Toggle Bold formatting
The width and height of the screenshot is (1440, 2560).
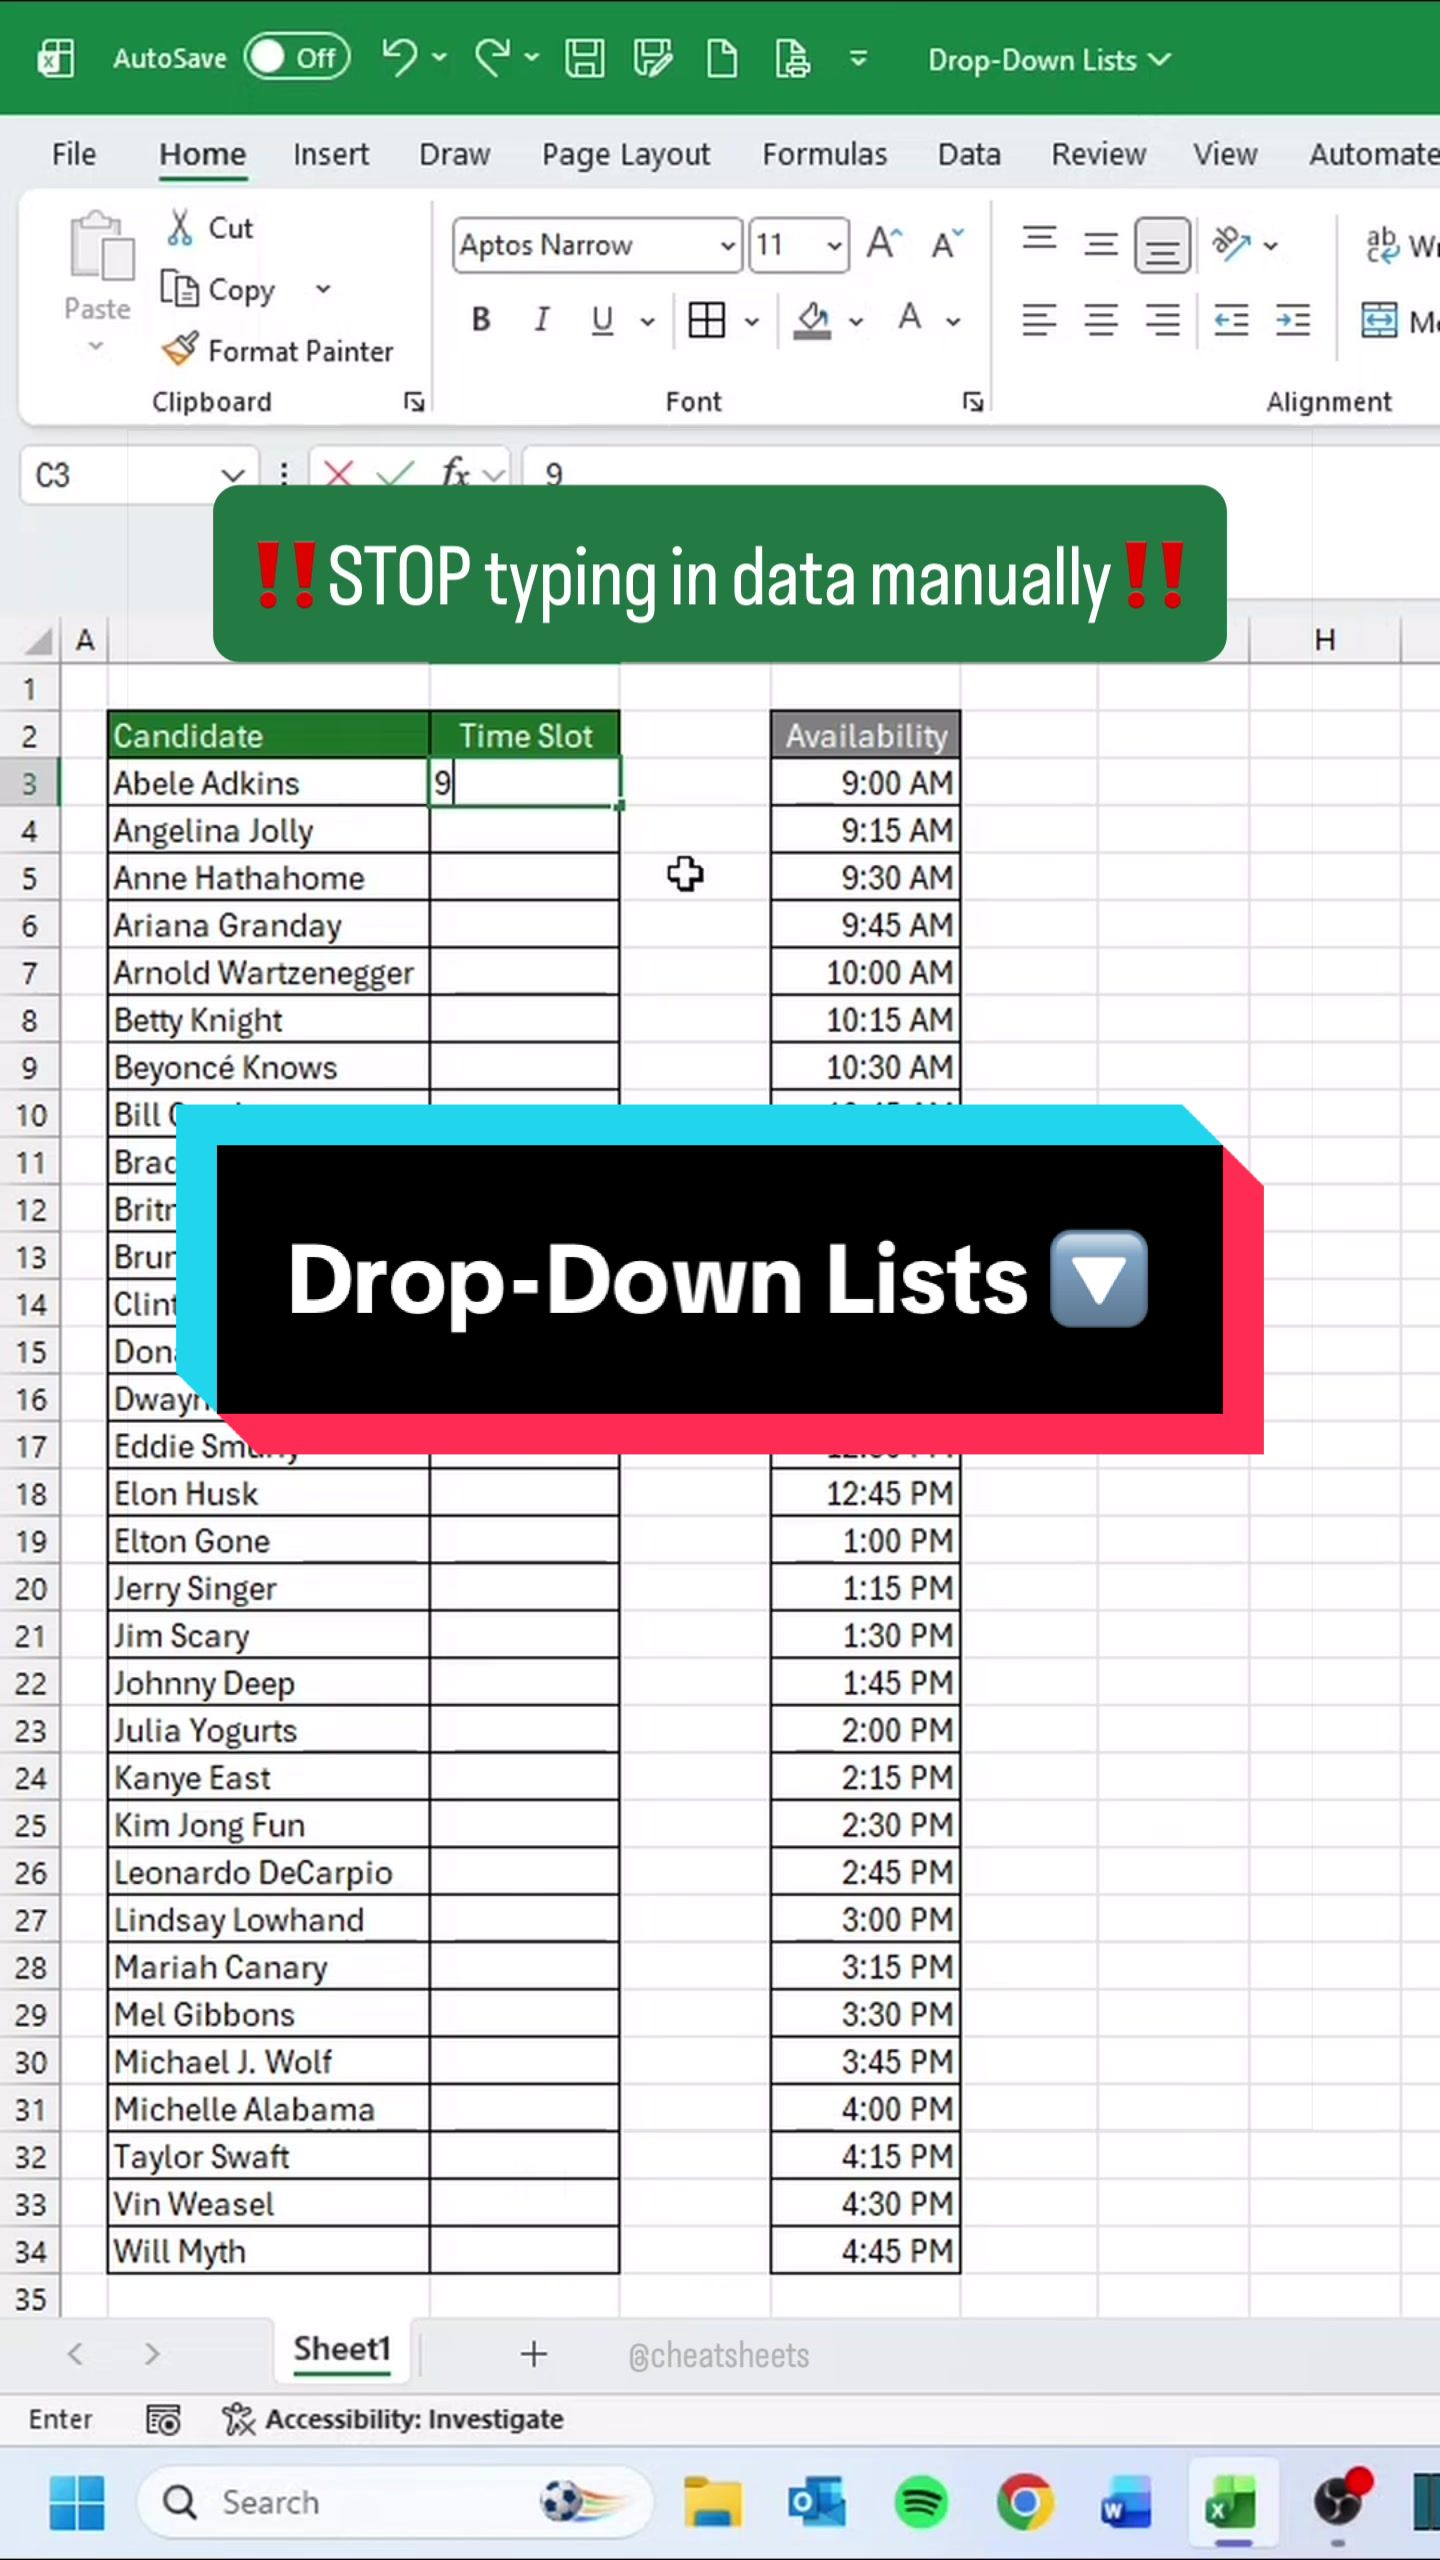pos(481,320)
